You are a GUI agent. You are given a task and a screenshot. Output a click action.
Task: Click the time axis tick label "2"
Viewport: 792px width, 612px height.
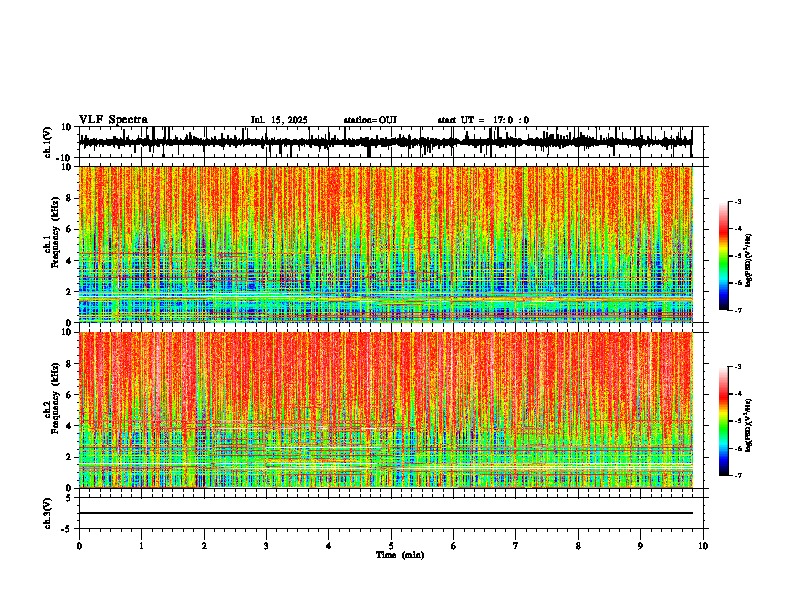[x=204, y=546]
